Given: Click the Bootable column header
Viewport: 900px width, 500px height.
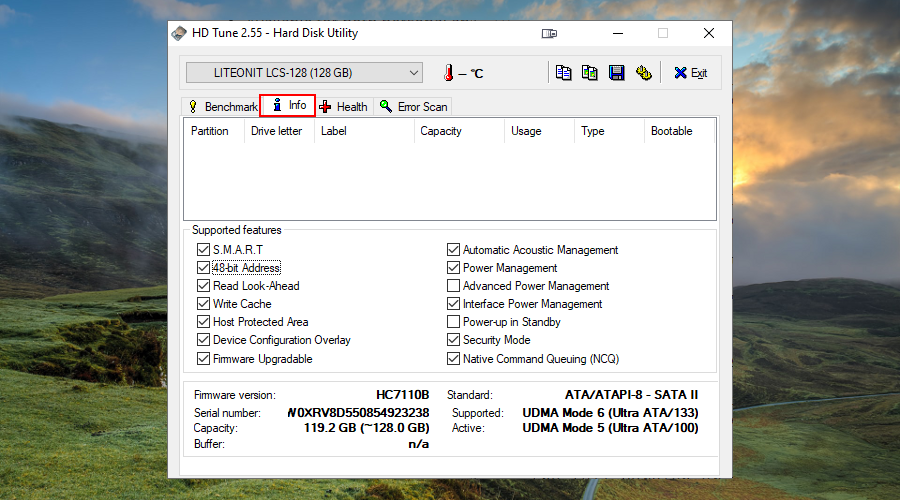Looking at the screenshot, I should pos(679,131).
